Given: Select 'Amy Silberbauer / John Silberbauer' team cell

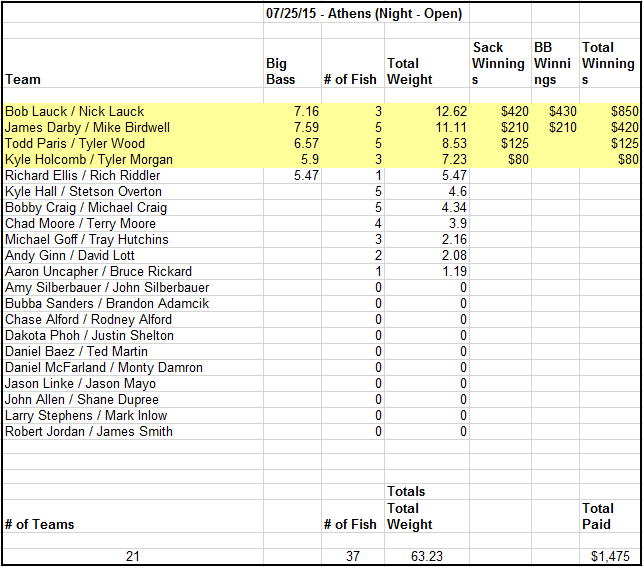Looking at the screenshot, I should coord(107,287).
